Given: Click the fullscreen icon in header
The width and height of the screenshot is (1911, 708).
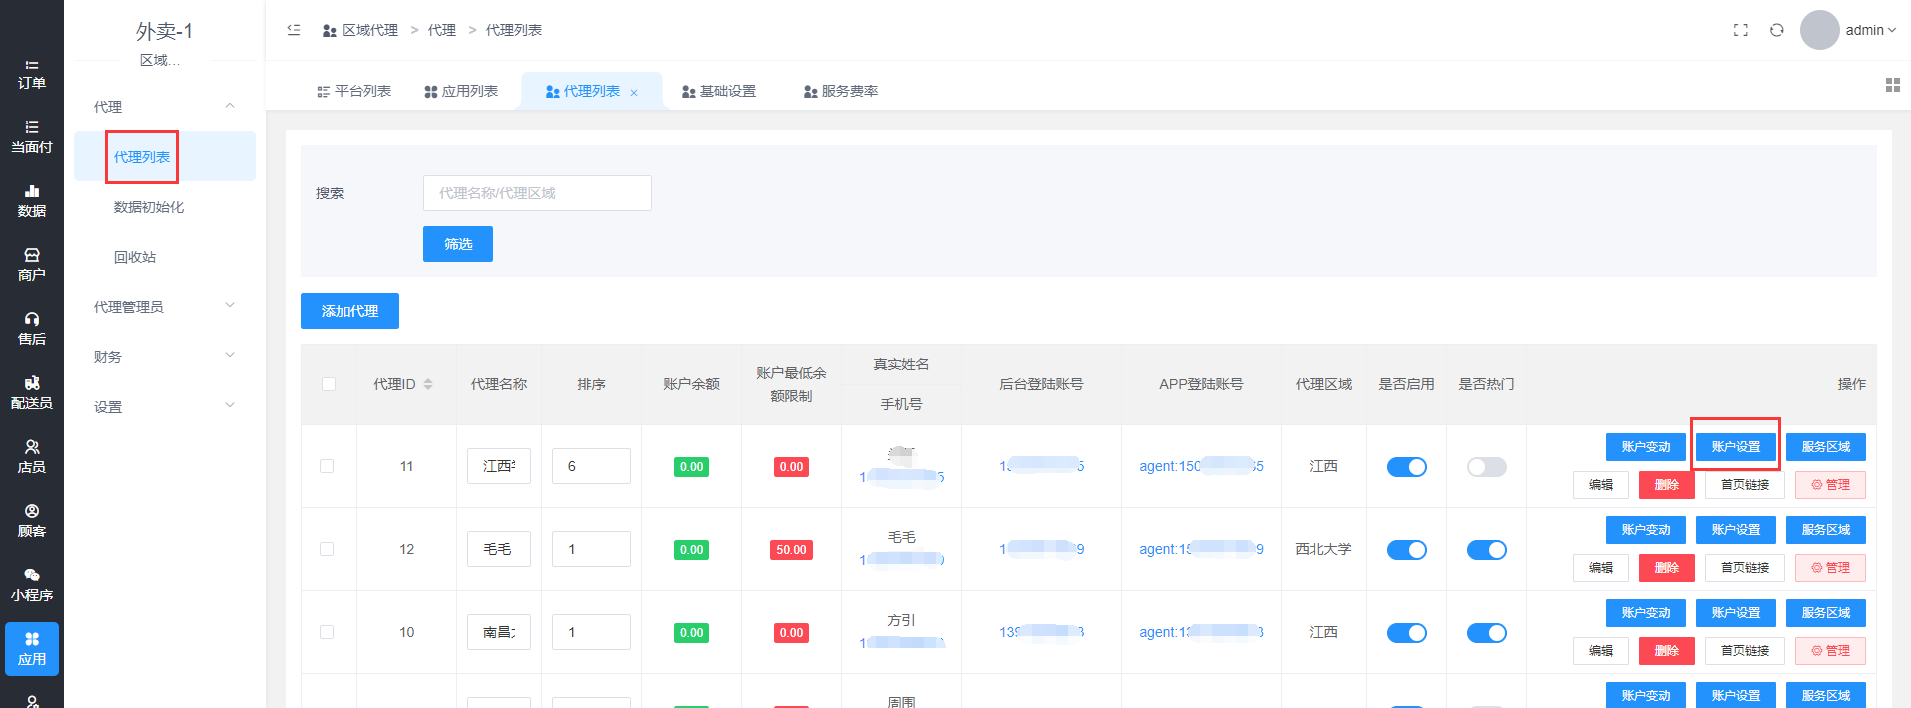Looking at the screenshot, I should [1740, 30].
